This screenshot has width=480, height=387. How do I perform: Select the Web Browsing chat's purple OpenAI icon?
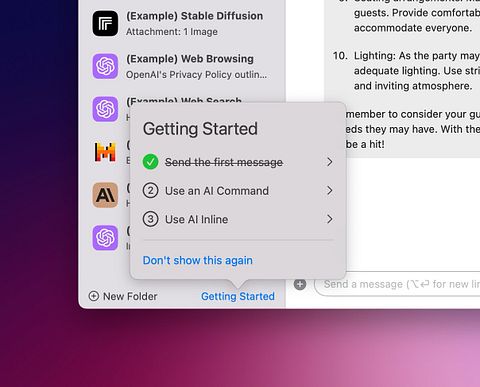coord(105,66)
